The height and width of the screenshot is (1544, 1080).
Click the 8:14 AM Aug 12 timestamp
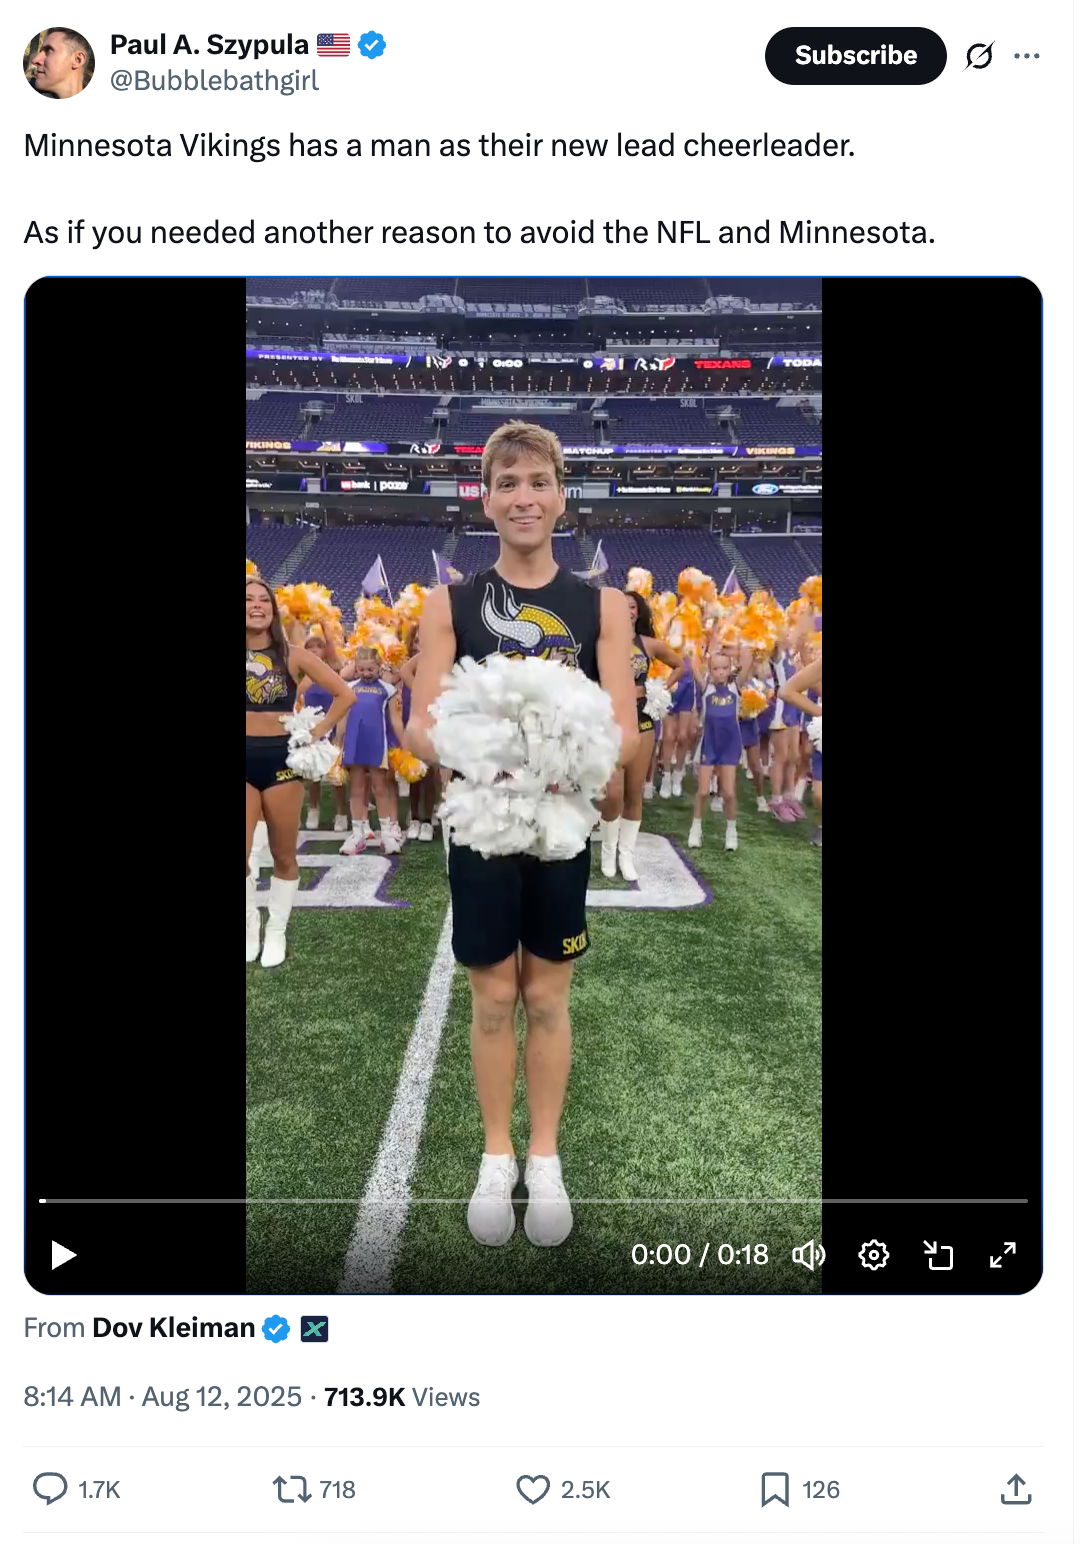(x=162, y=1396)
